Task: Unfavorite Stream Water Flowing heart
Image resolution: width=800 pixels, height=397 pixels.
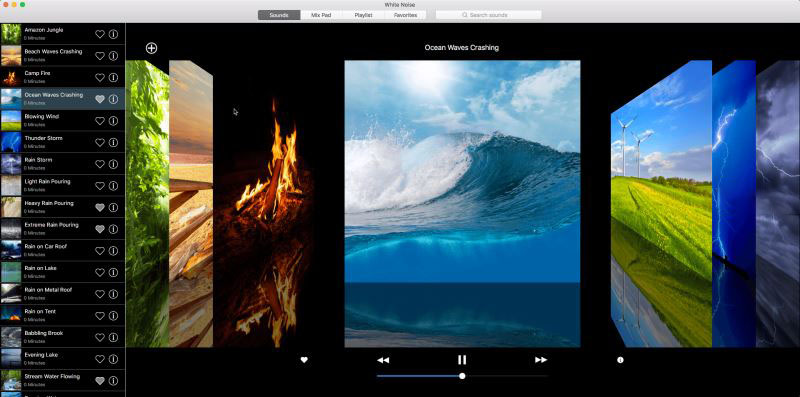Action: (100, 381)
